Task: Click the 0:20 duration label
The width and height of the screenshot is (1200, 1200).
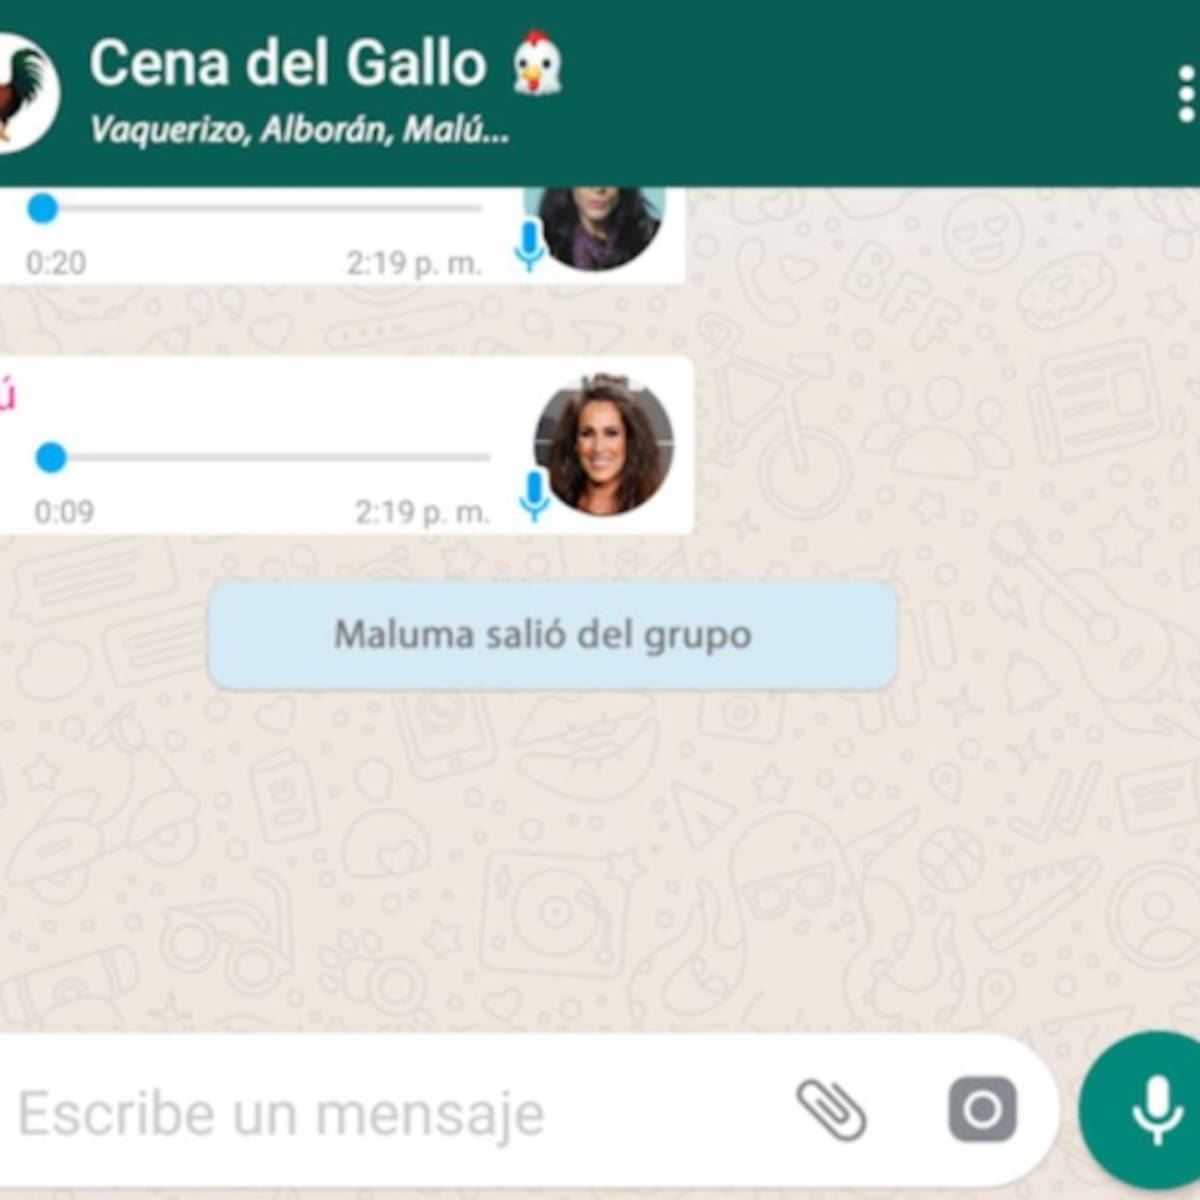Action: click(56, 263)
